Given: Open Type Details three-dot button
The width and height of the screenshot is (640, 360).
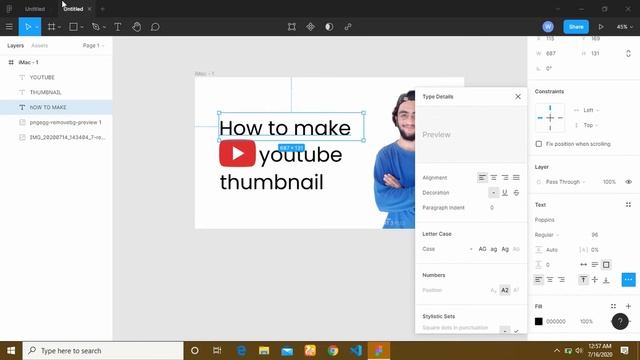Looking at the screenshot, I should click(629, 280).
